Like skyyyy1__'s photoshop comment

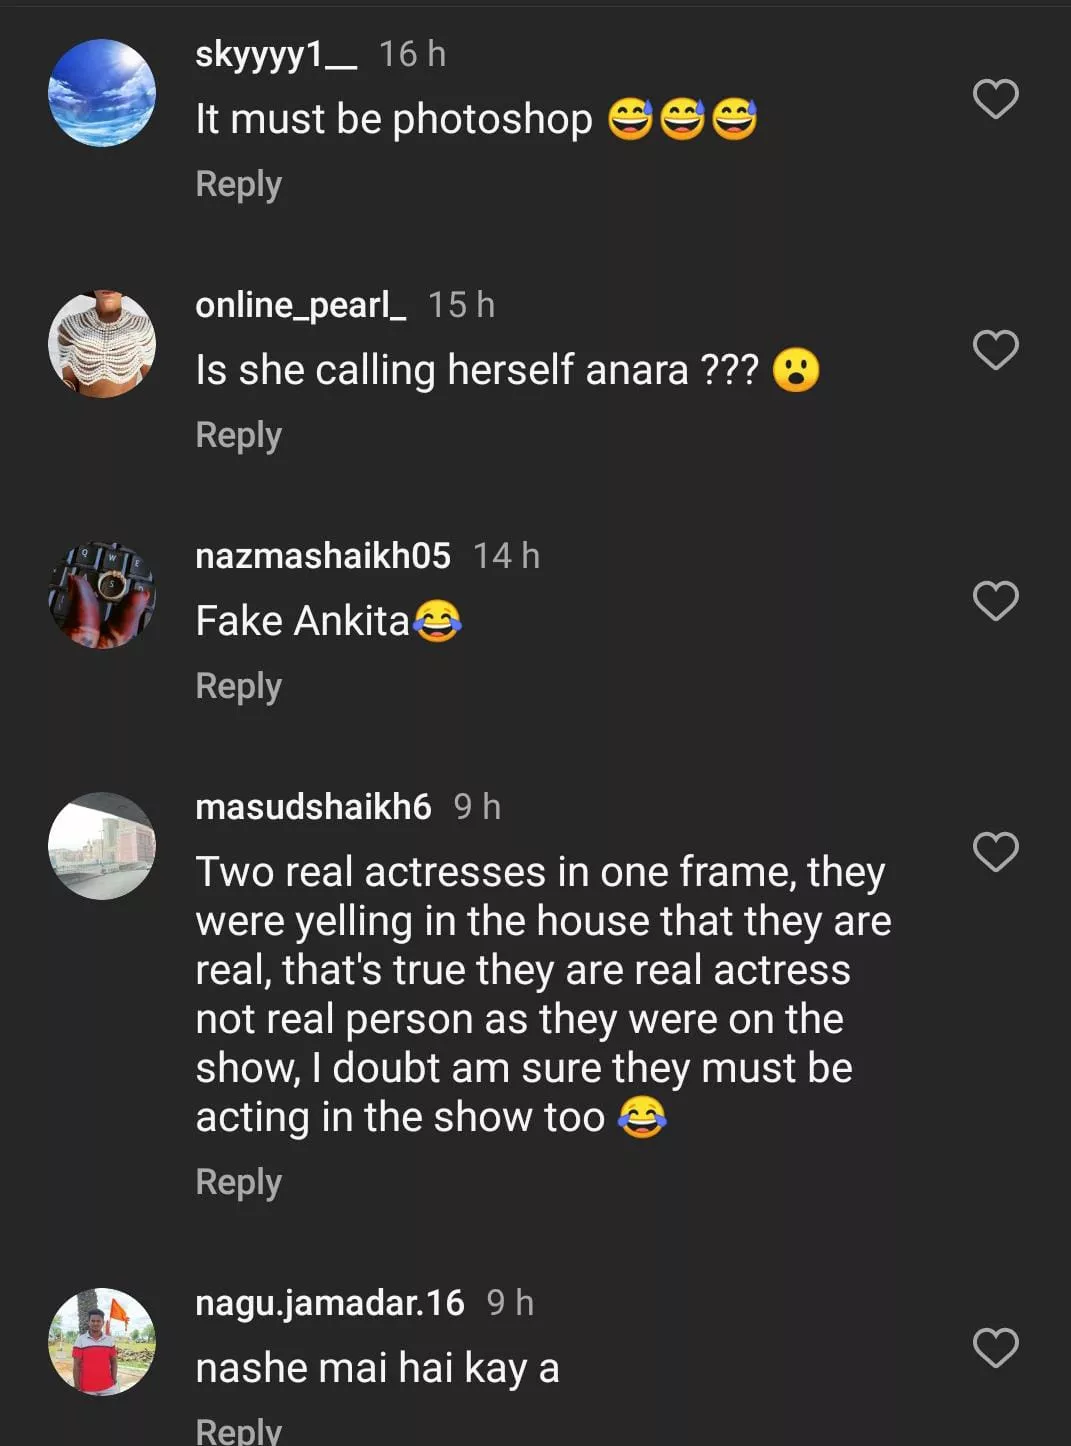pyautogui.click(x=995, y=99)
